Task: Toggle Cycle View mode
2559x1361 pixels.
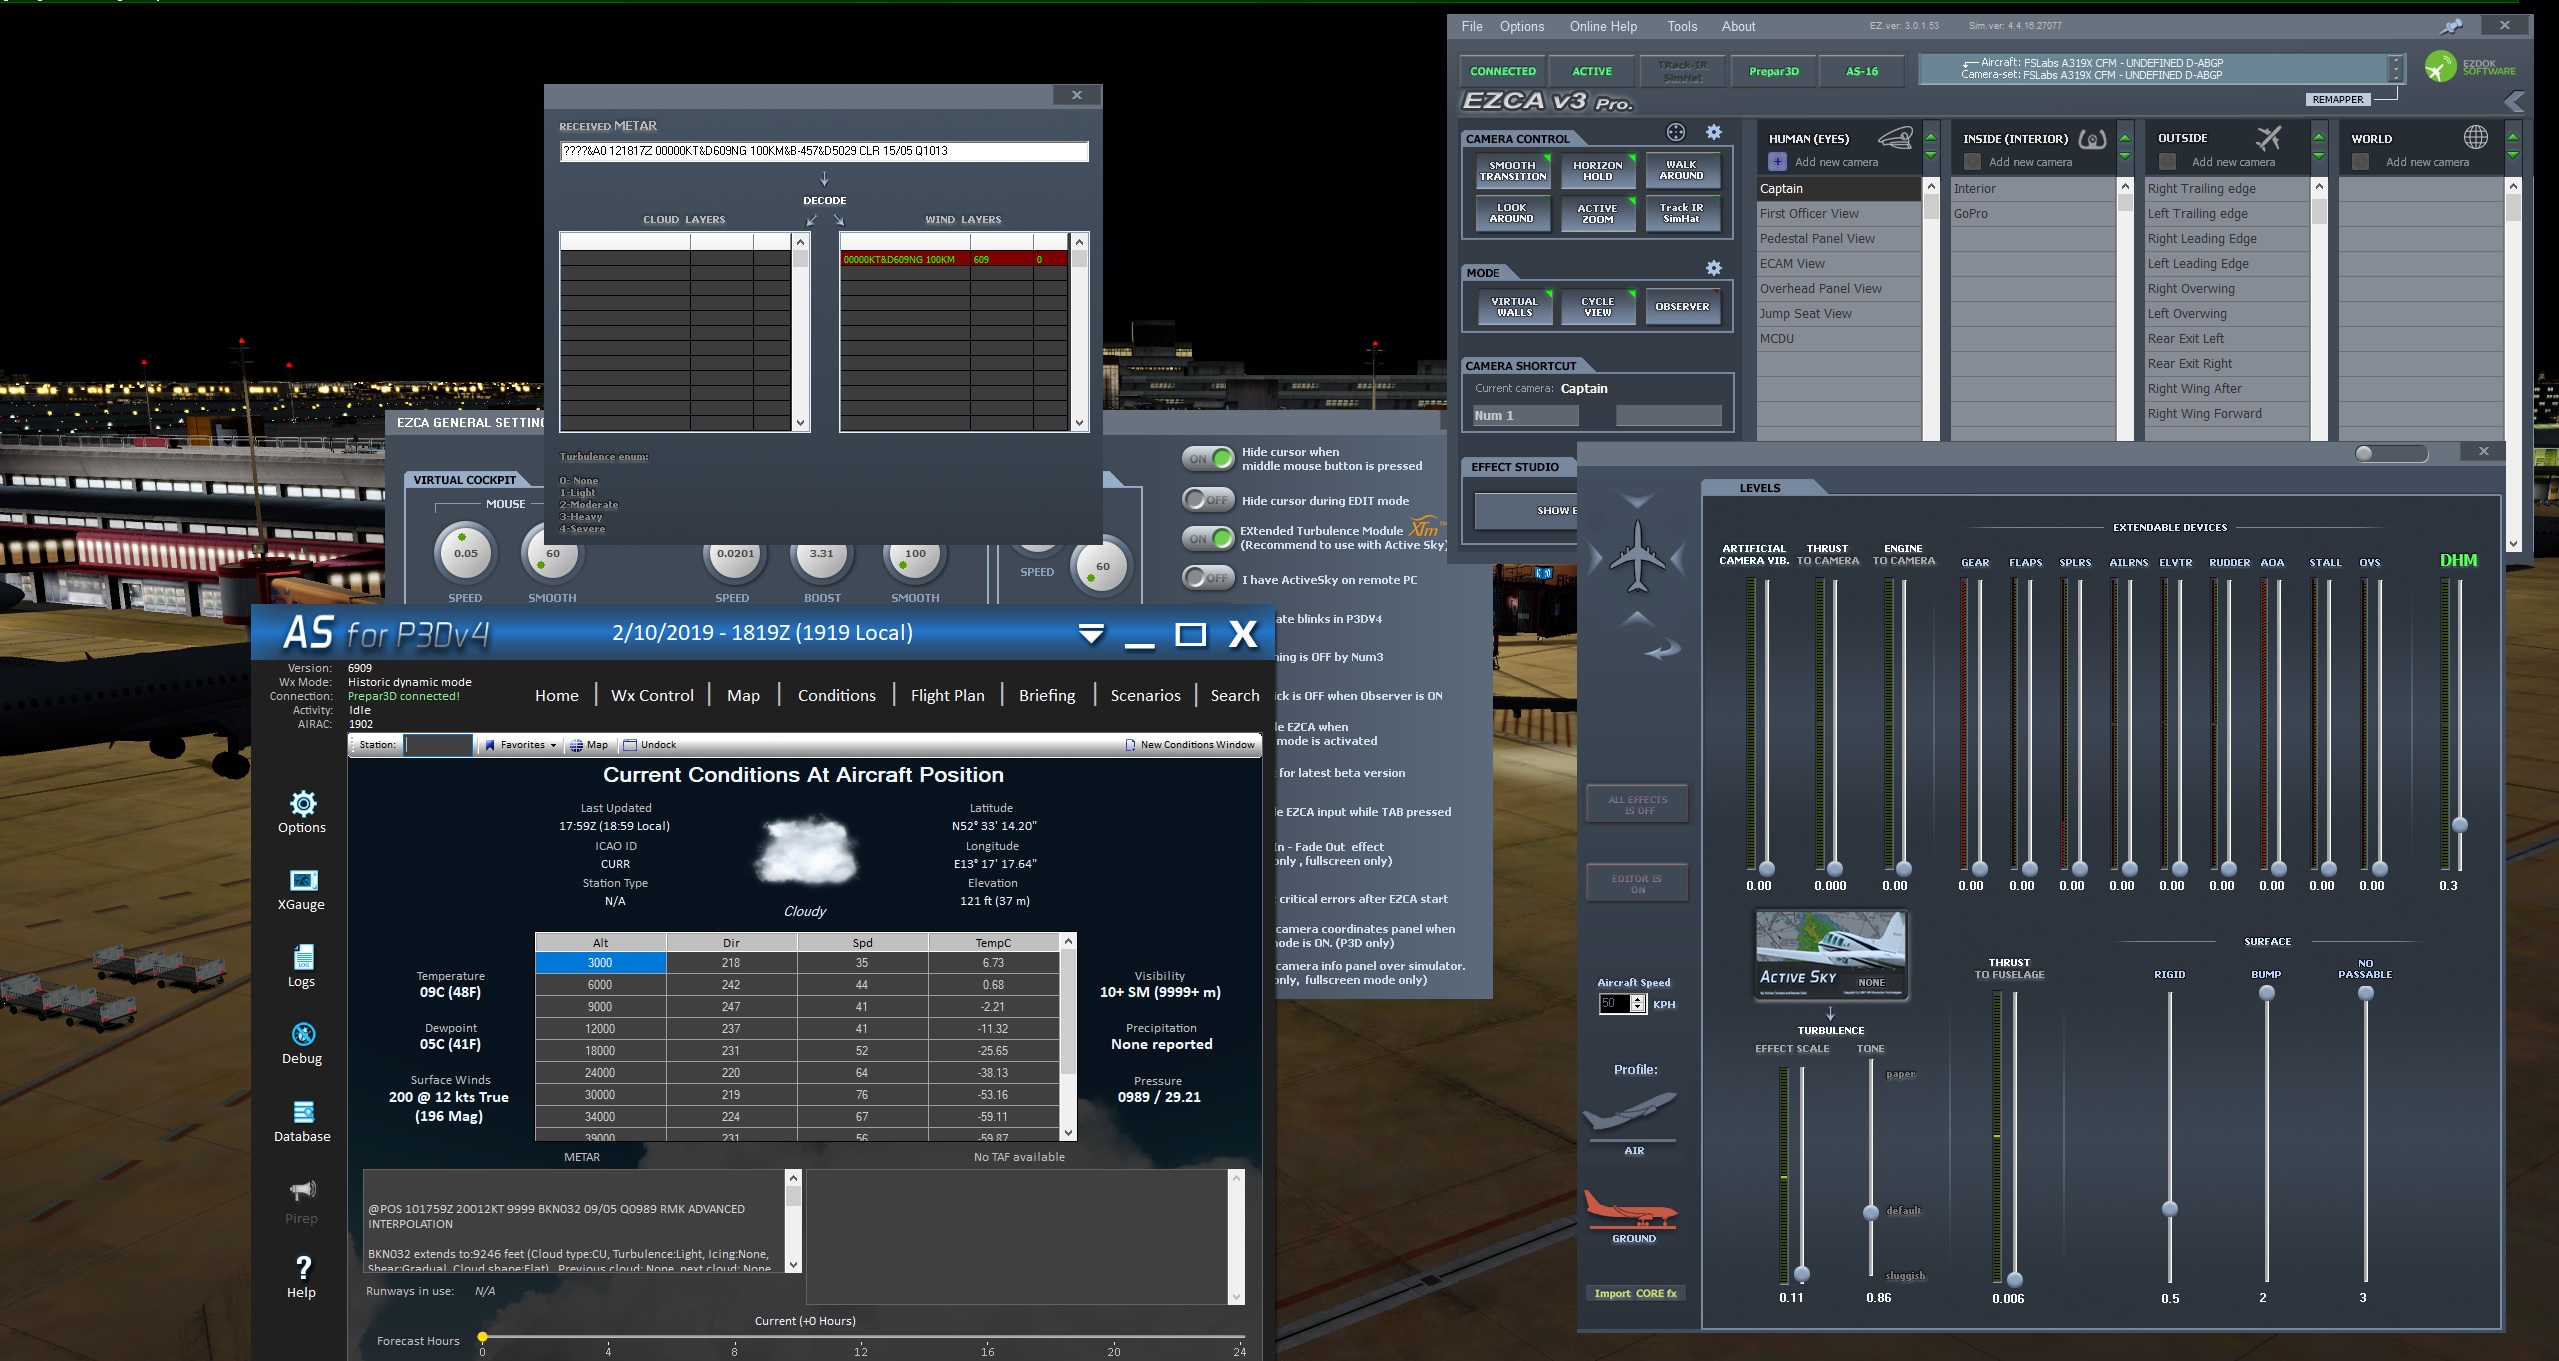Action: 1598,307
